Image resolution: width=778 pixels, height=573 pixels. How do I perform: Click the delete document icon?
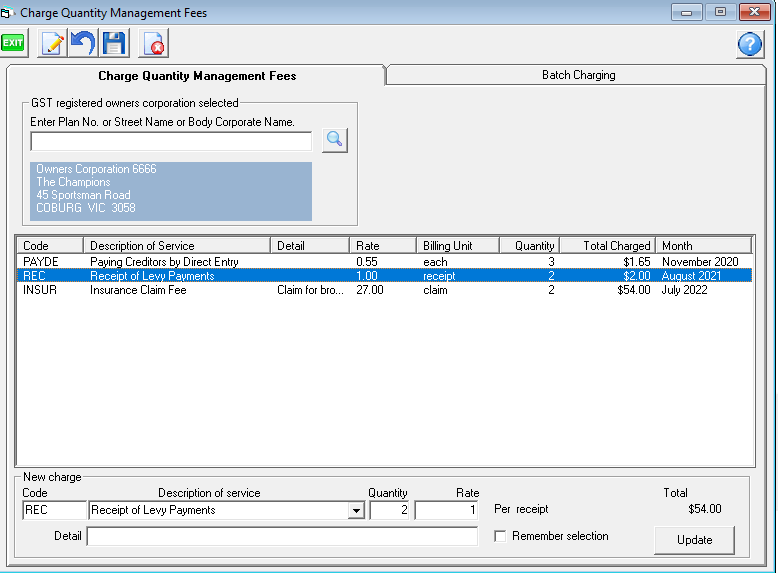point(154,43)
